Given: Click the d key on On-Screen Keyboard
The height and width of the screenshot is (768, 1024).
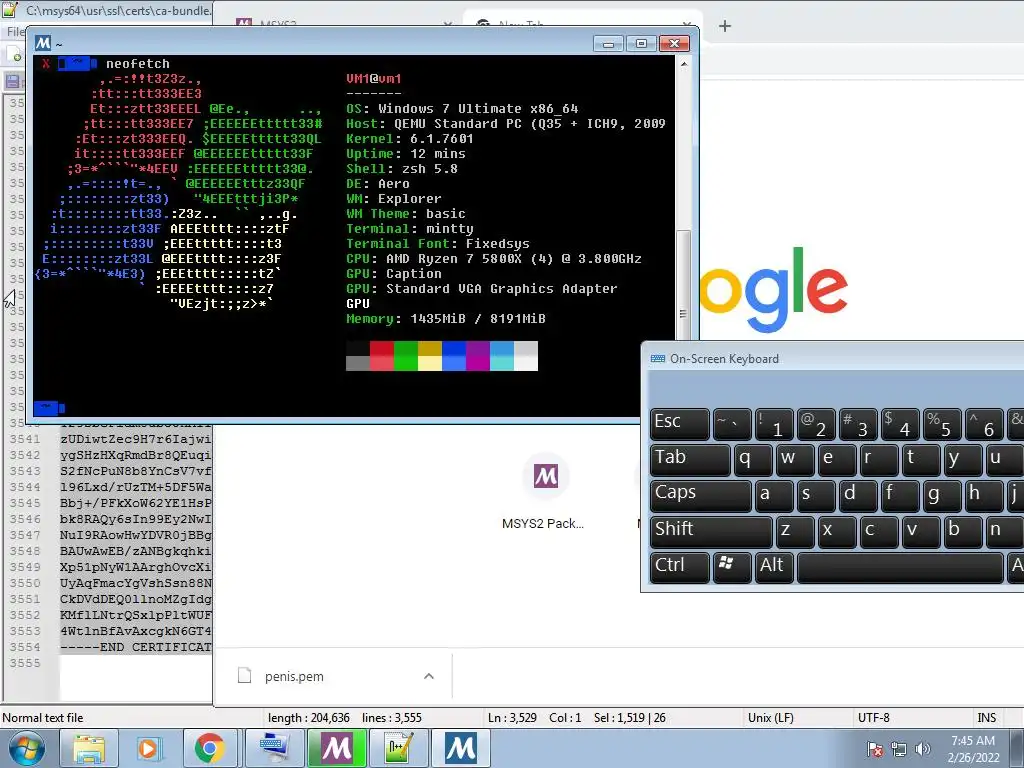Looking at the screenshot, I should point(857,495).
